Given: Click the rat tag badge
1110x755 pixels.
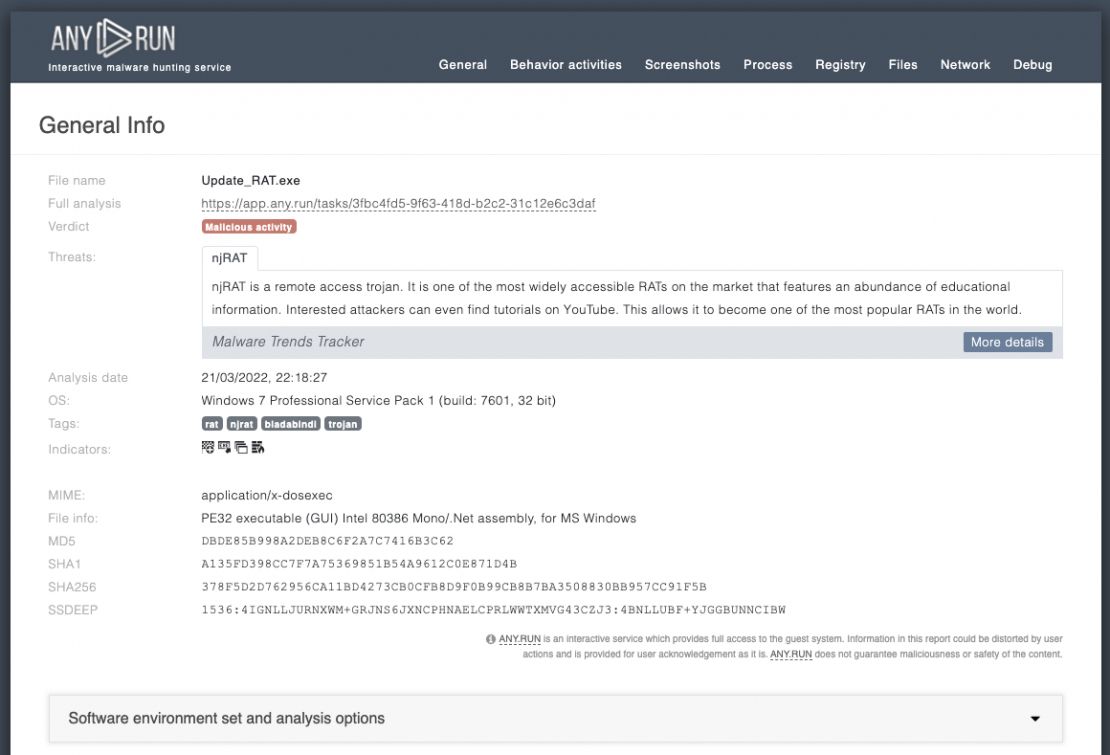Looking at the screenshot, I should (211, 423).
